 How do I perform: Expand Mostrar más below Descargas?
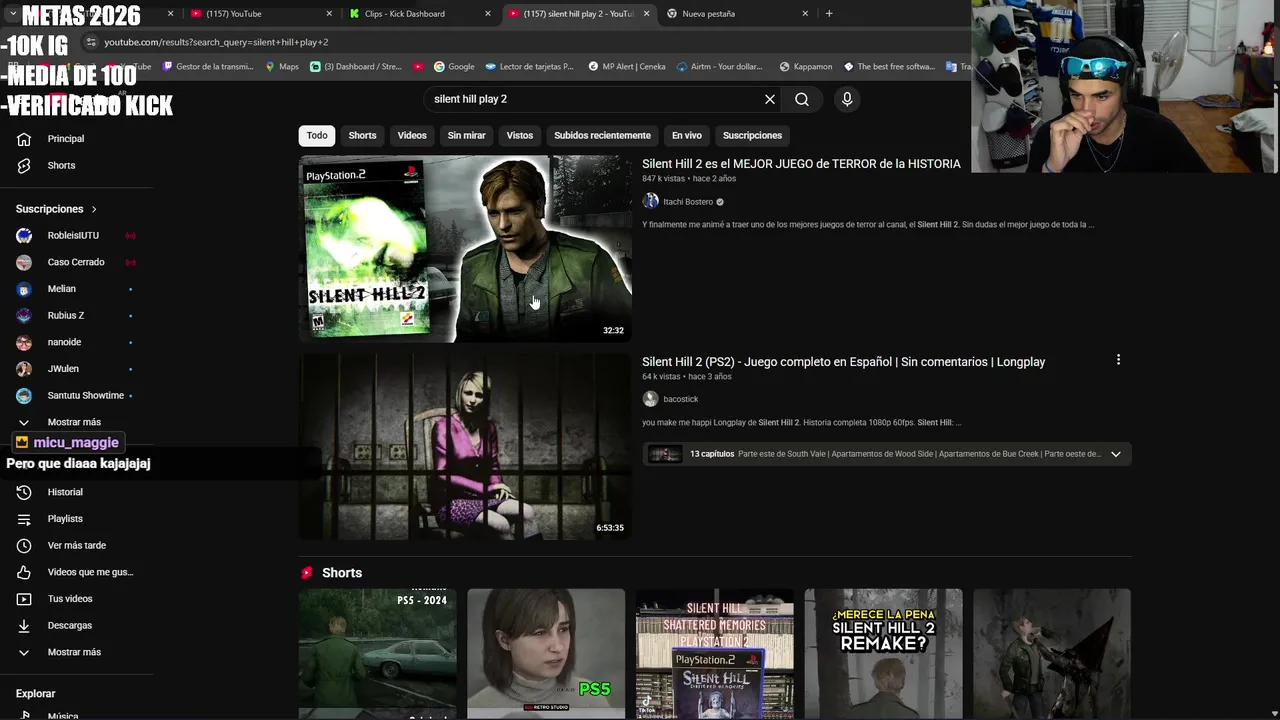point(74,652)
